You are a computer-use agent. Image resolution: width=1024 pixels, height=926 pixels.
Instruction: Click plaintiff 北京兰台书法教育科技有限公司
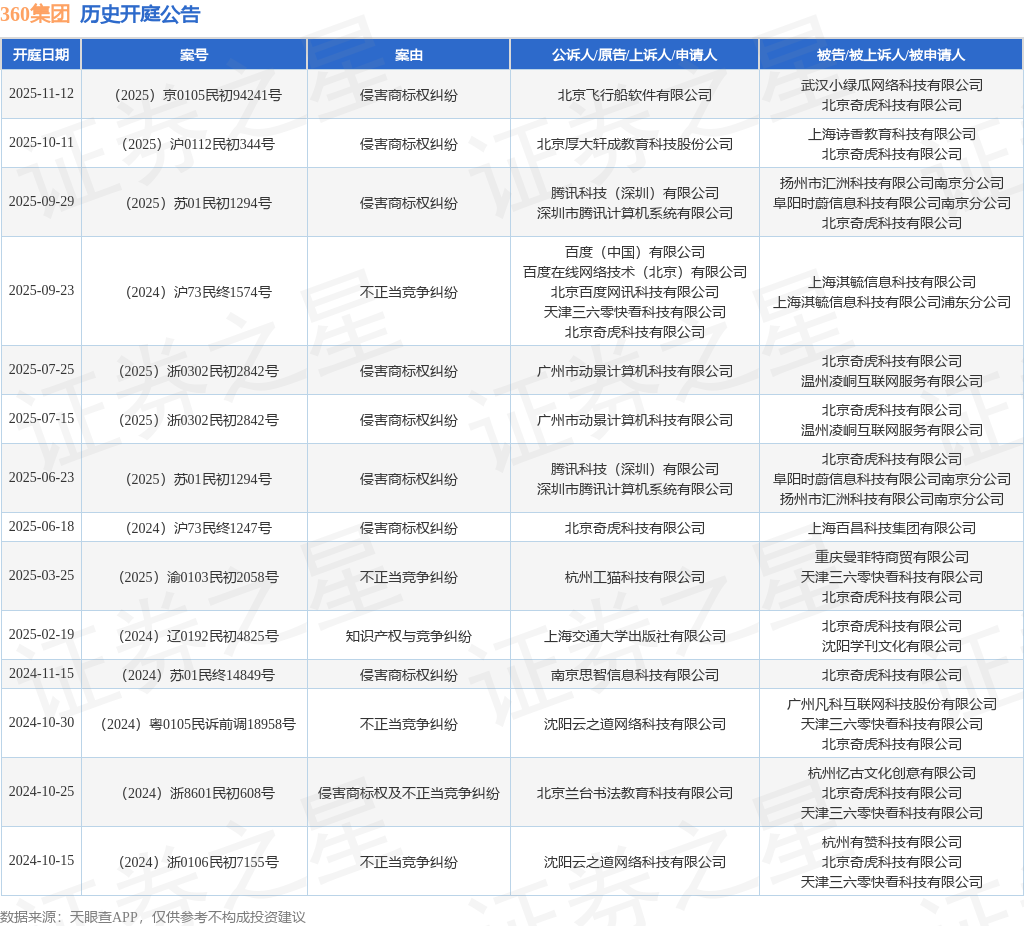[635, 793]
